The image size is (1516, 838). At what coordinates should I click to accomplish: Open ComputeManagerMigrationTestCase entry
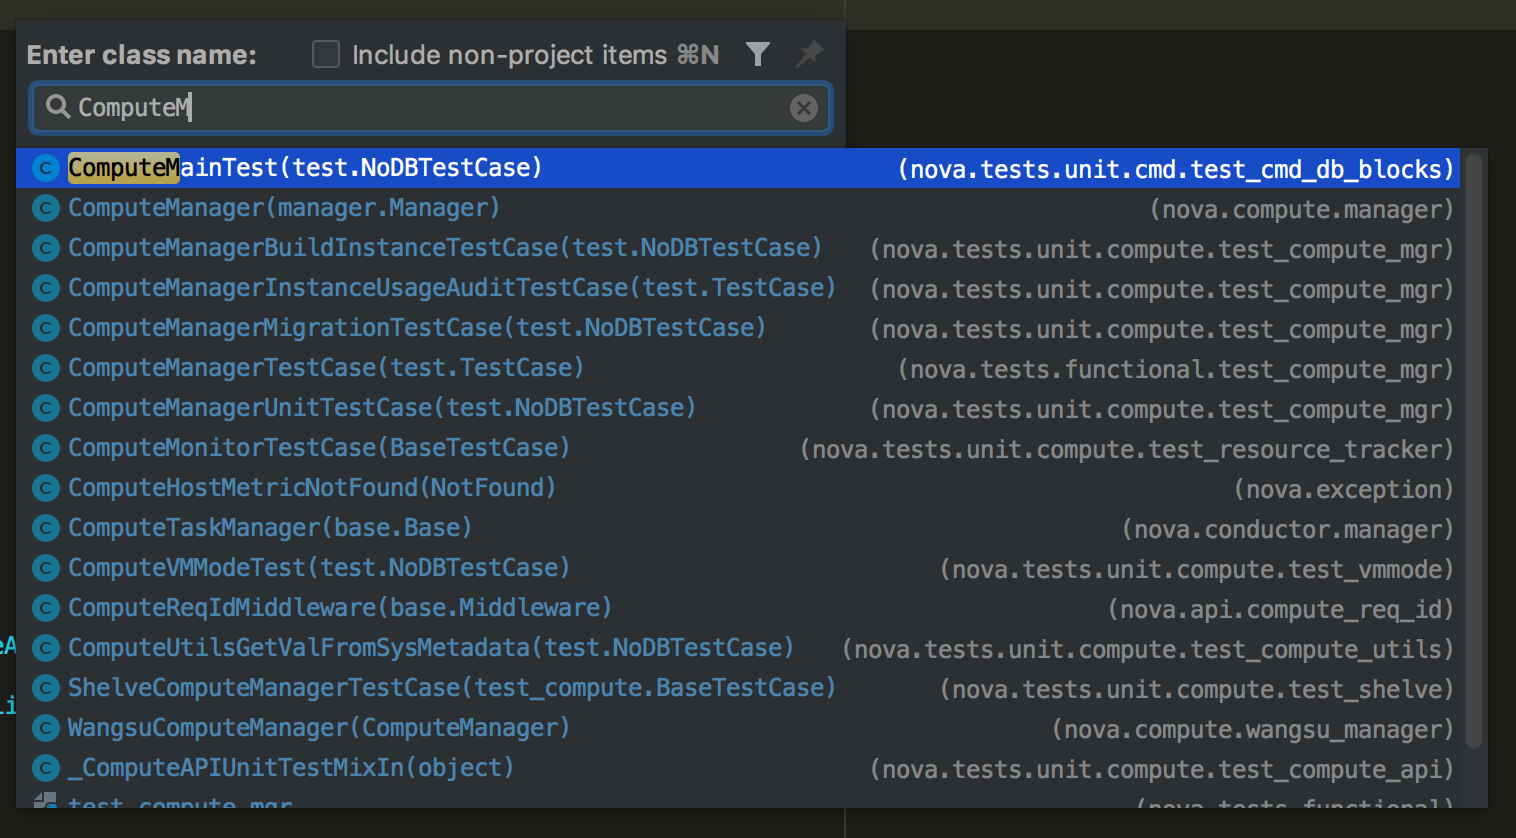pos(417,328)
